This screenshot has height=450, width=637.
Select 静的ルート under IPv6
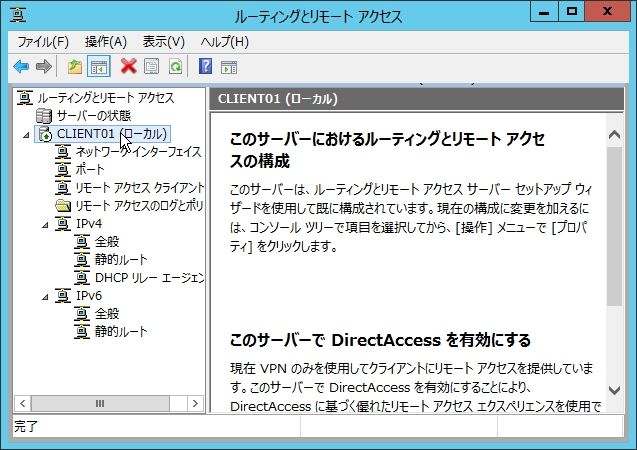coord(121,331)
